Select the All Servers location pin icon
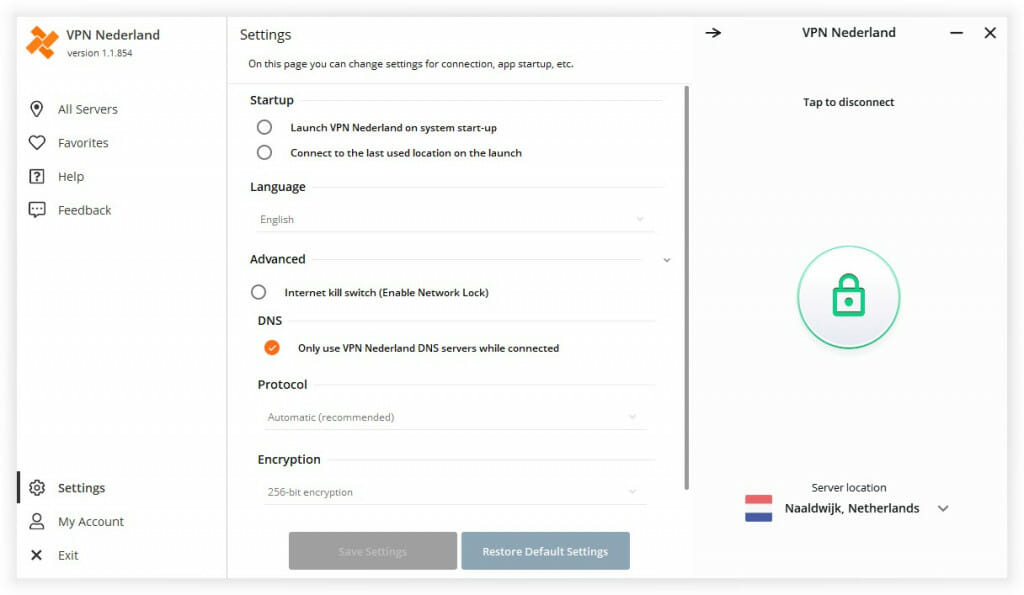Screen dimensions: 1024x595 pyautogui.click(x=36, y=108)
